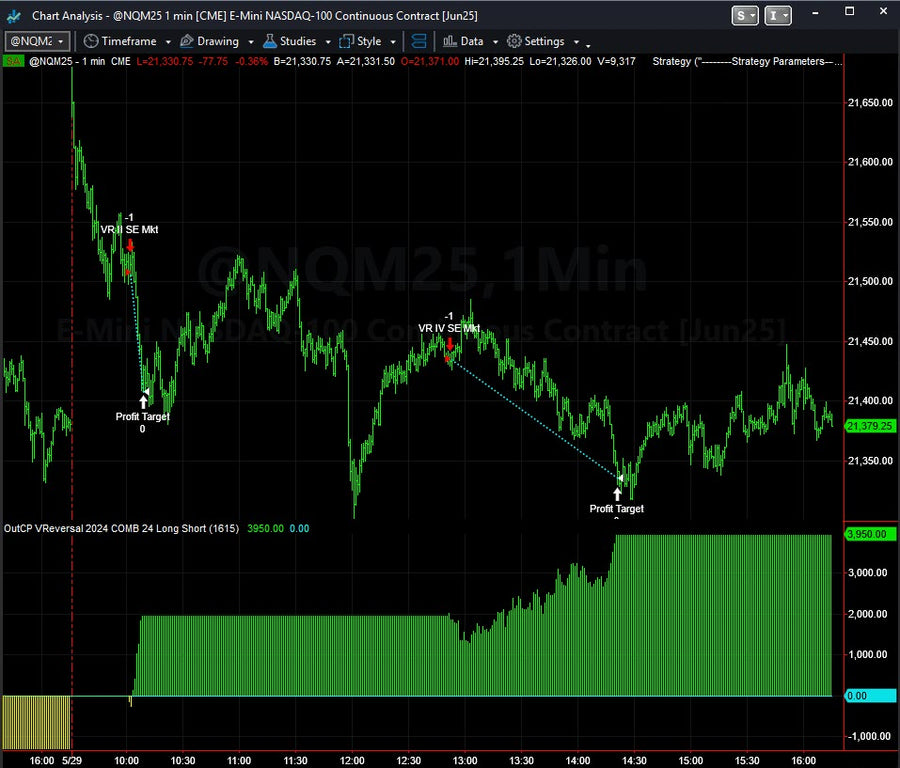Click the red short arrow under VR II SE Mkt

click(x=130, y=246)
